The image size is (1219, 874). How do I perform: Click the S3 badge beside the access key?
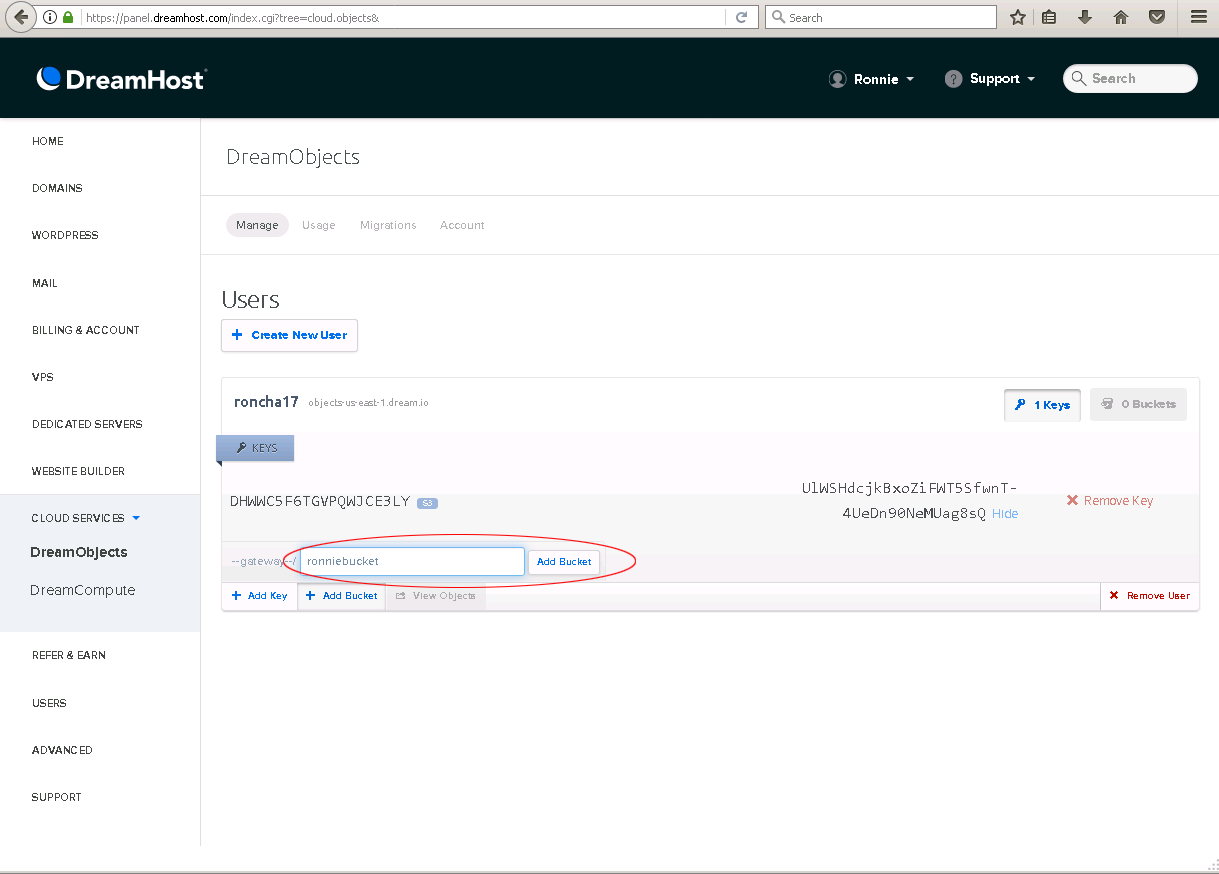[x=427, y=502]
